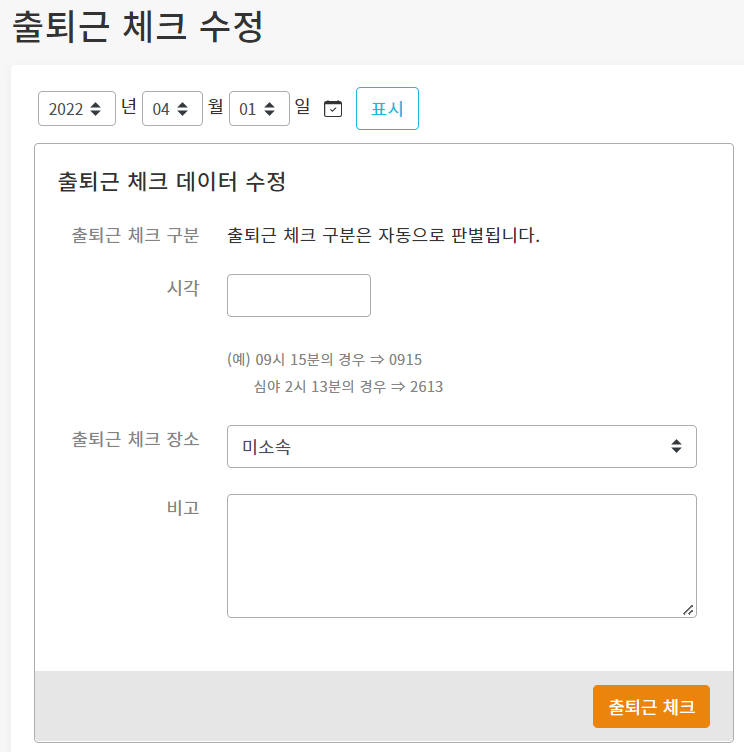
Task: Click the 비고 field label
Action: pos(183,508)
